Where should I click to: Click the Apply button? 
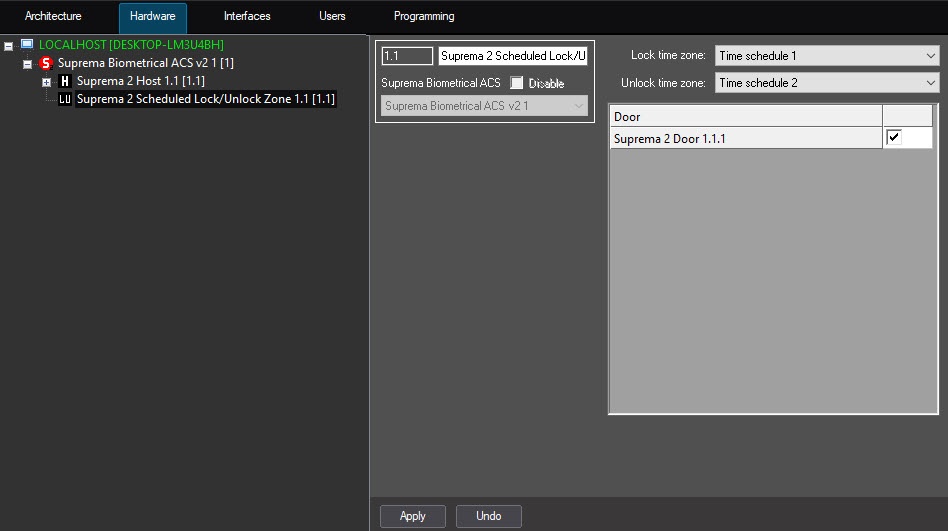(412, 516)
